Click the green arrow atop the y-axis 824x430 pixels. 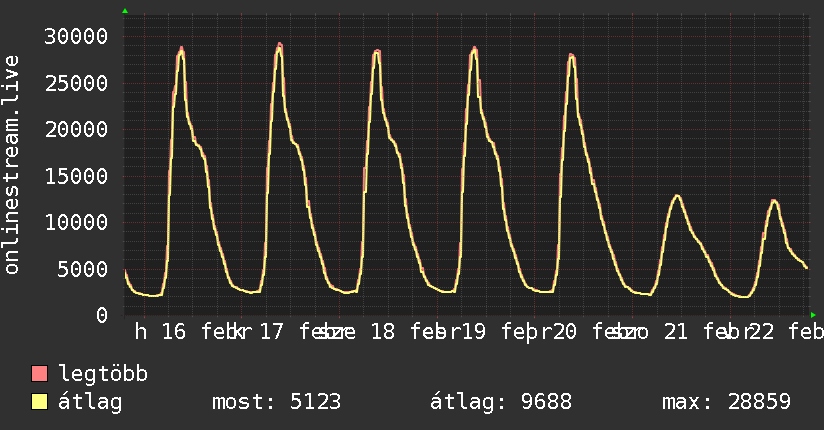(125, 11)
